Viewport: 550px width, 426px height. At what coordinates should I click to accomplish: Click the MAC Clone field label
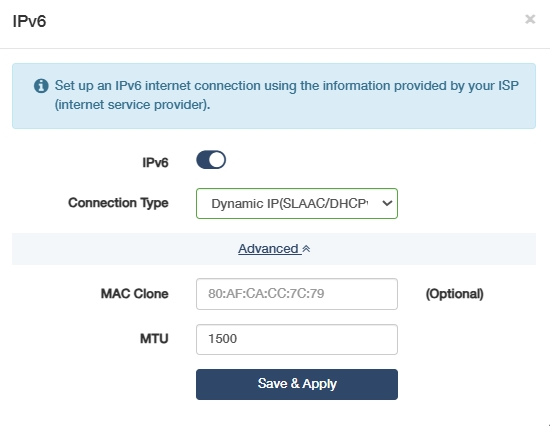[135, 294]
